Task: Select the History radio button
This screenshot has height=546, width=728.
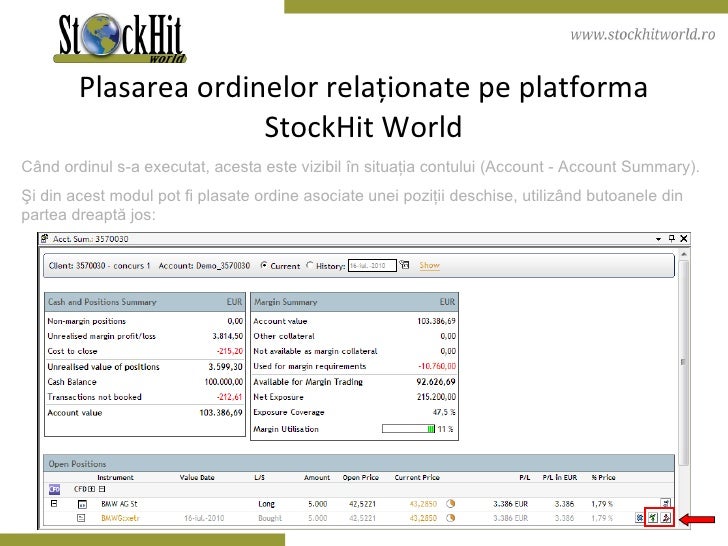Action: click(310, 266)
